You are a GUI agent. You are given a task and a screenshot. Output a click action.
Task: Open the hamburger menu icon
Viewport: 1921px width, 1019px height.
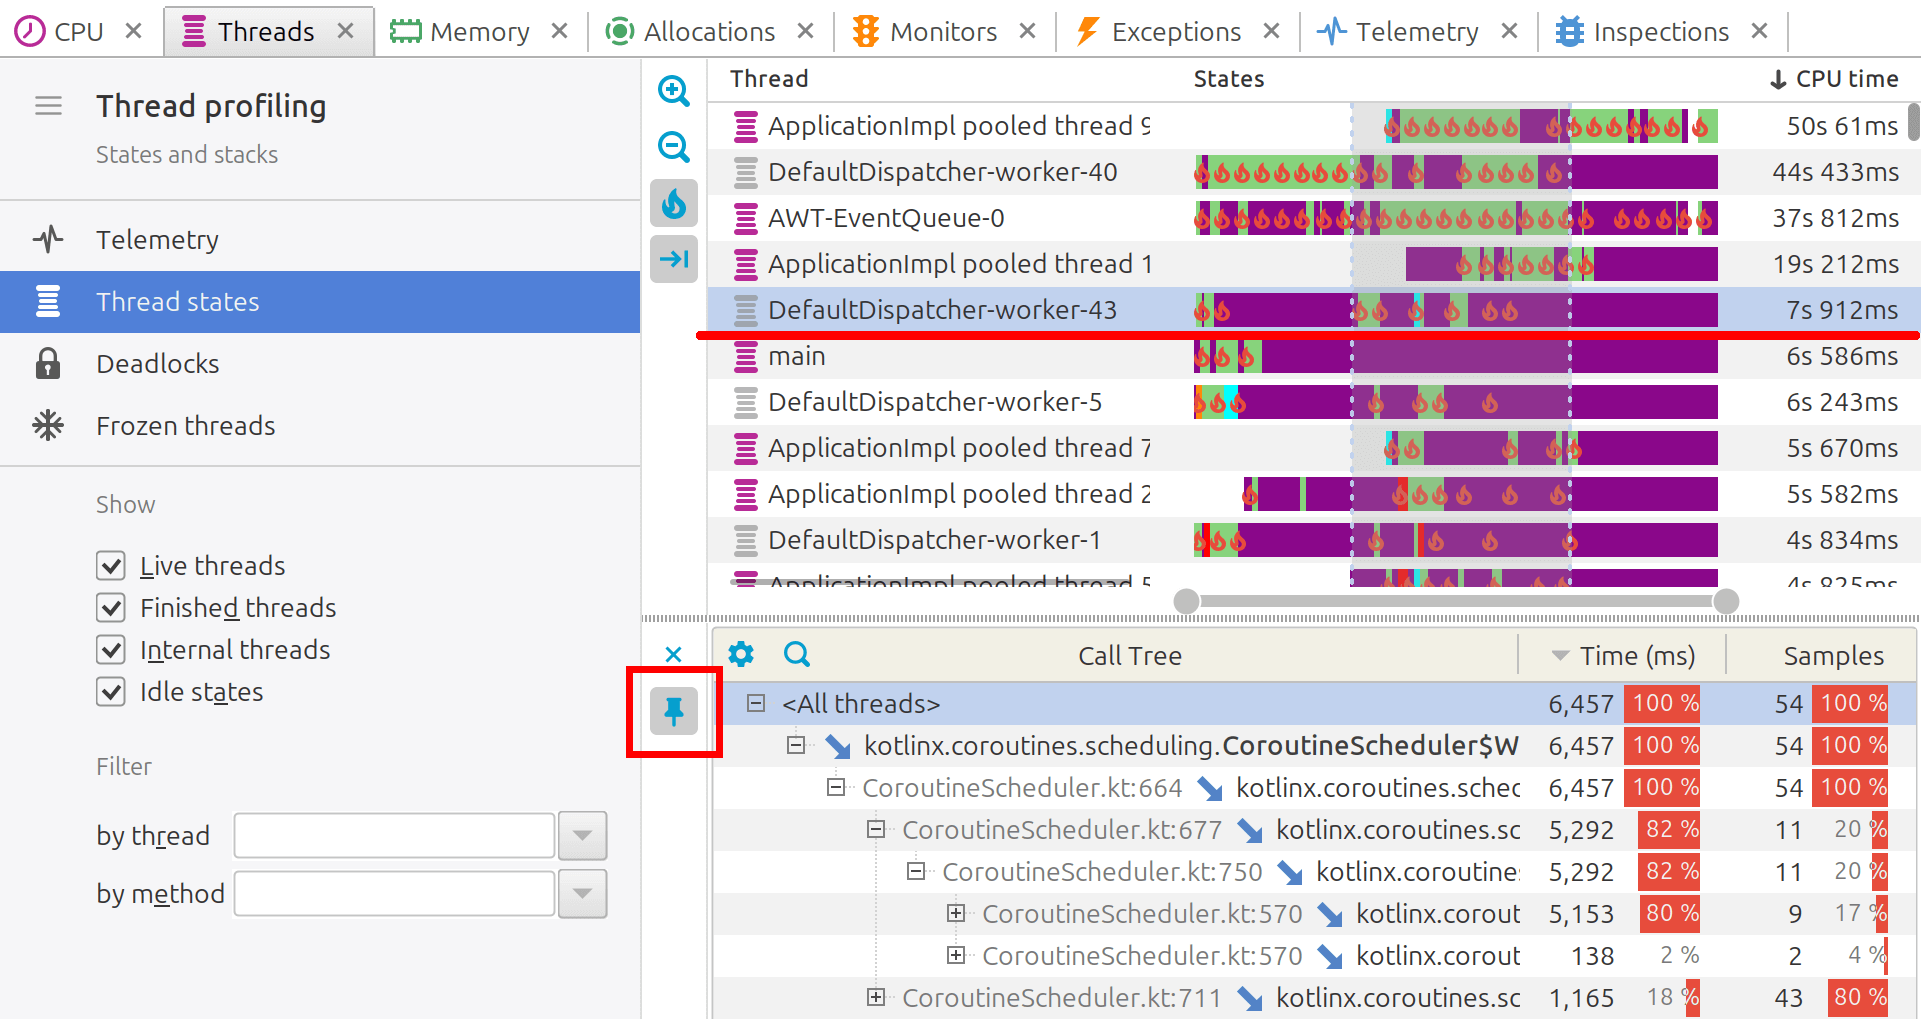(x=48, y=106)
